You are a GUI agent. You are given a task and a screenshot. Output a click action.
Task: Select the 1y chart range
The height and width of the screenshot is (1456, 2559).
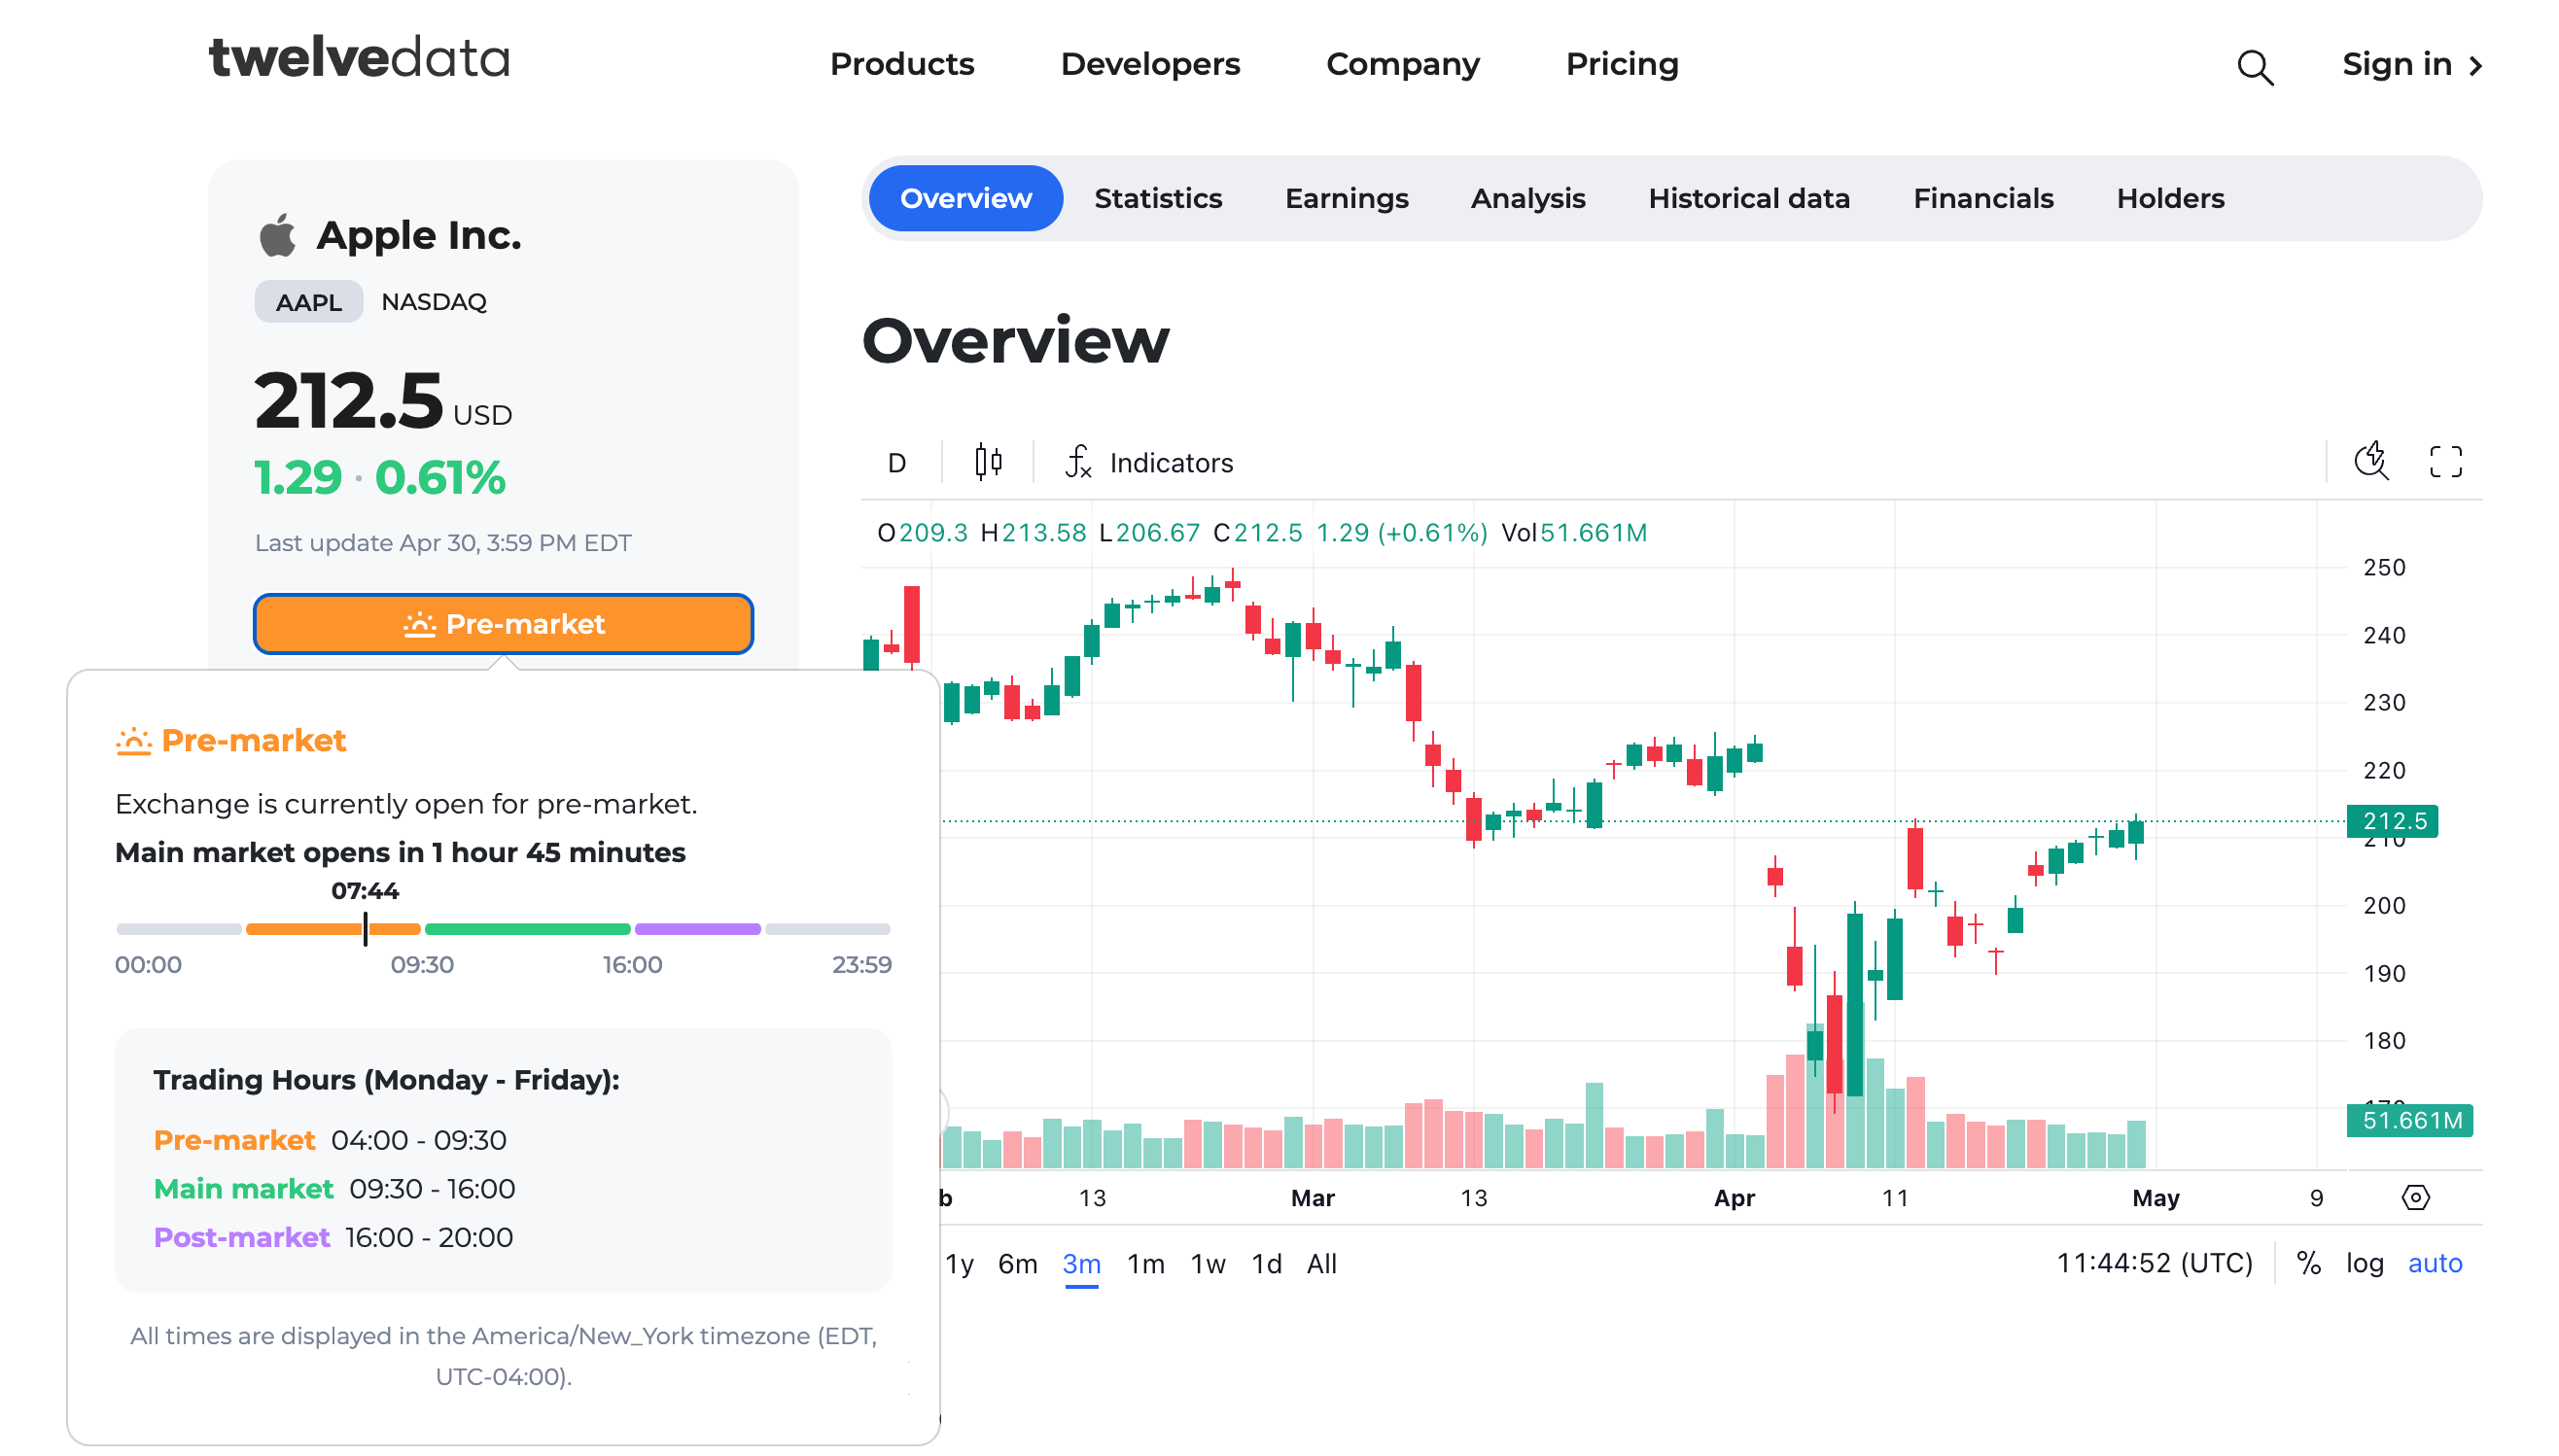click(959, 1264)
